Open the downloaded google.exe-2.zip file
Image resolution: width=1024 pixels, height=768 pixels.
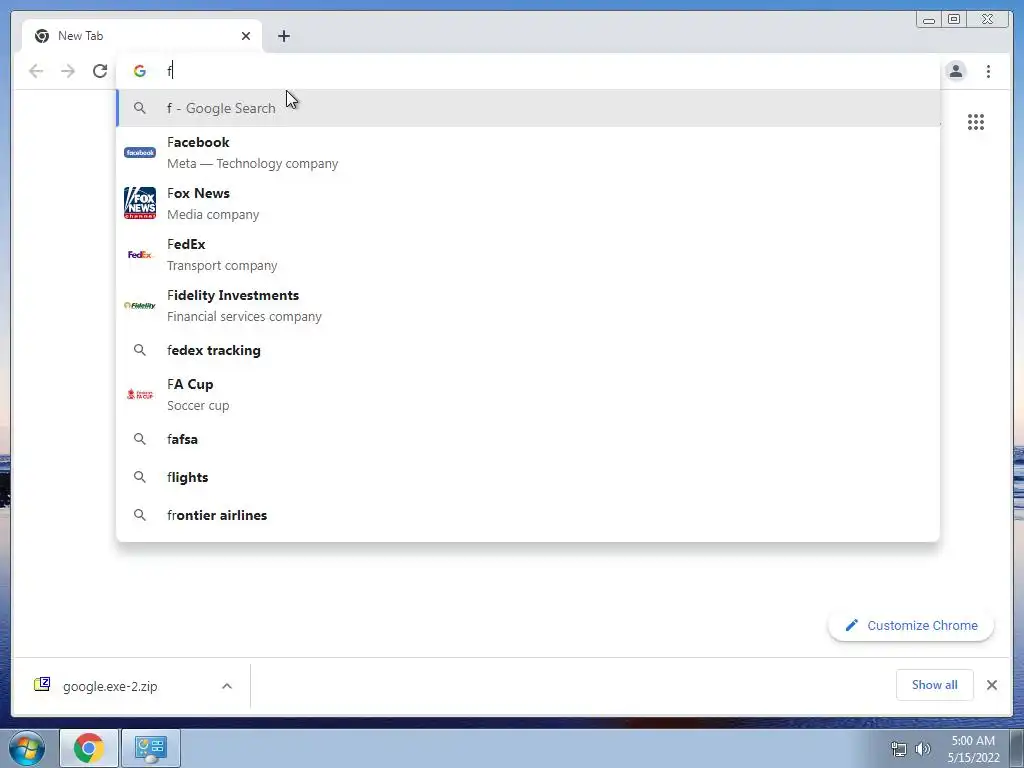(x=110, y=686)
